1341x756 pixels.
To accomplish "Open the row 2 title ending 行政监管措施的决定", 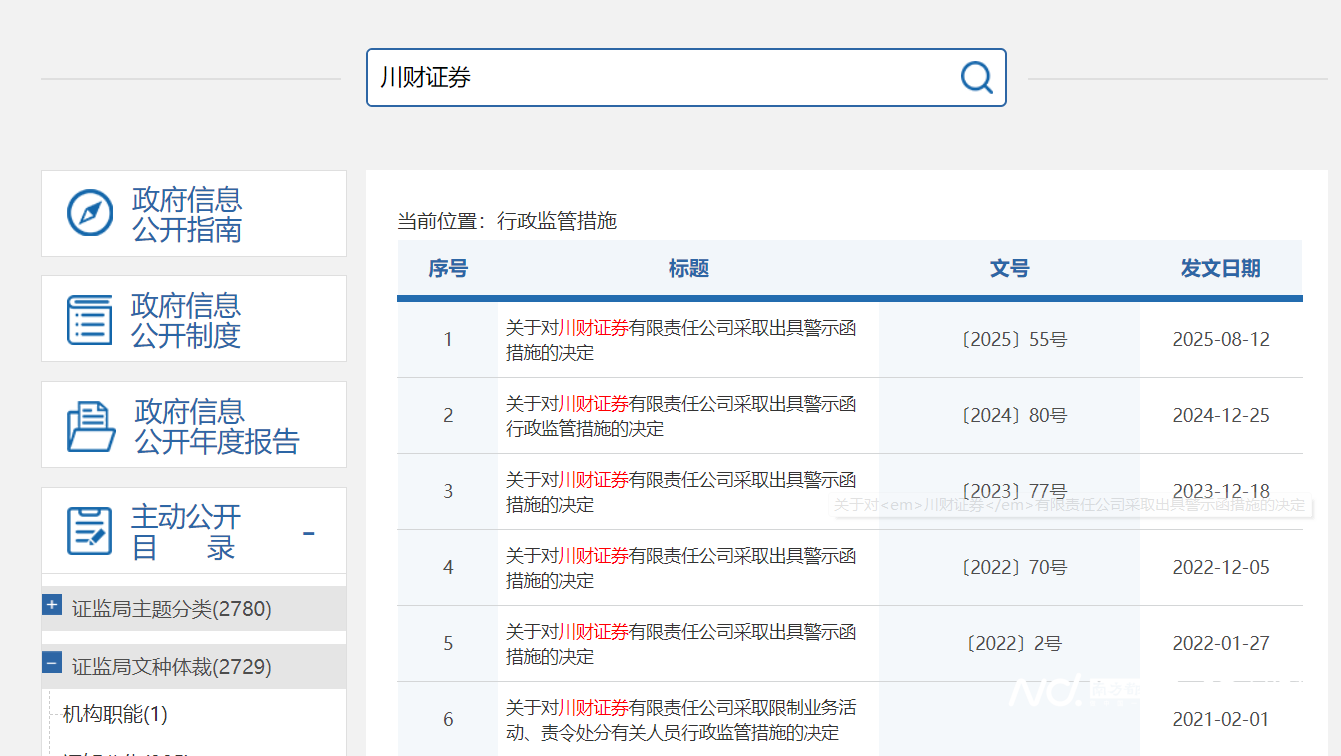I will pos(681,416).
